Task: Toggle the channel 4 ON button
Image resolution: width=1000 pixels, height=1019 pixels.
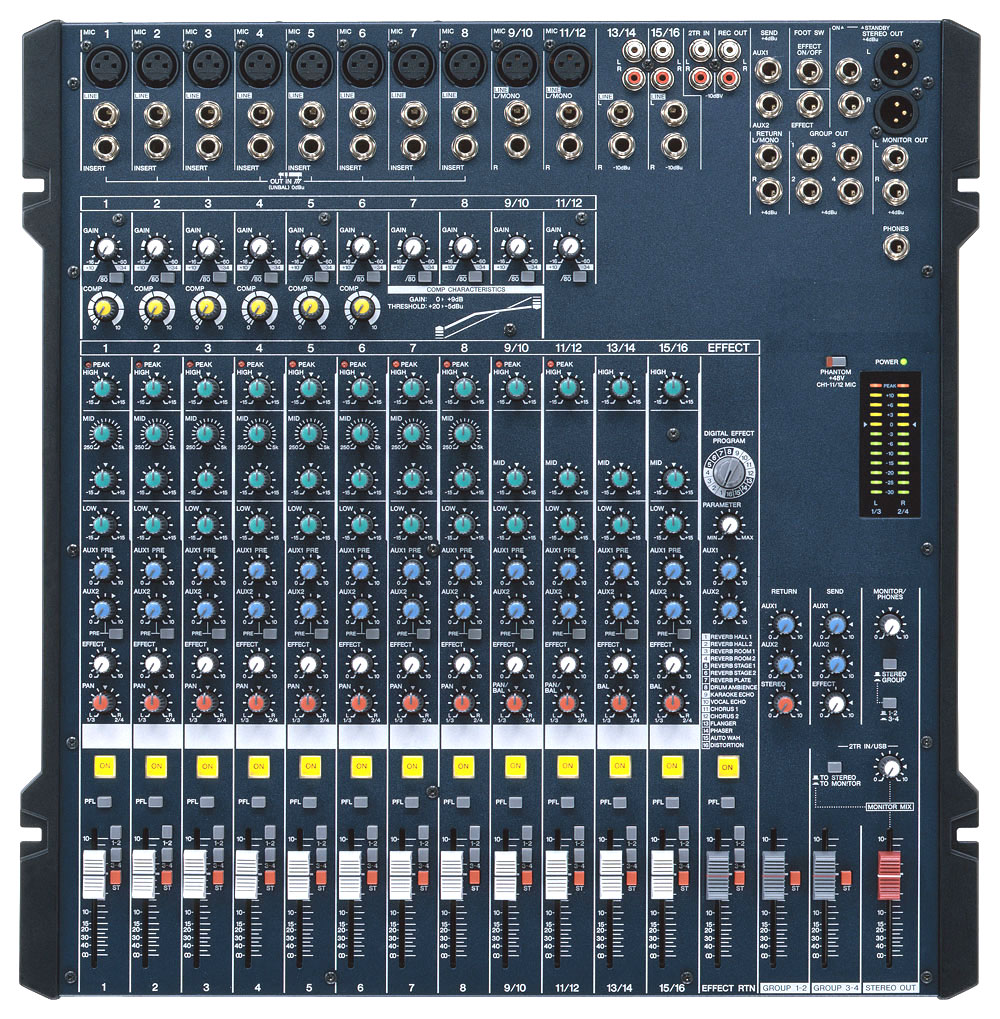Action: [x=259, y=766]
